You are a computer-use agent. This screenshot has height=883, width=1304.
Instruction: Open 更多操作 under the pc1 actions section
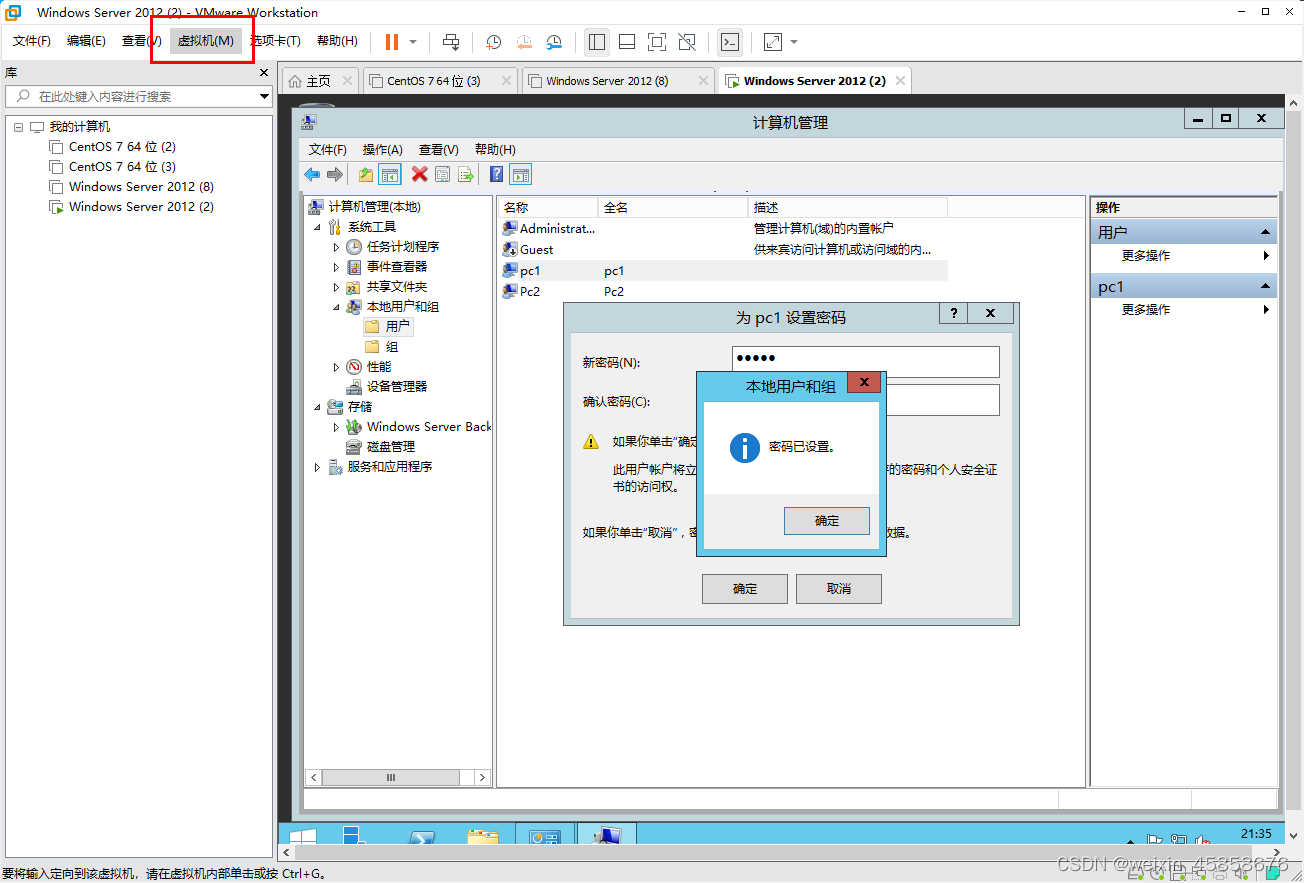coord(1184,310)
